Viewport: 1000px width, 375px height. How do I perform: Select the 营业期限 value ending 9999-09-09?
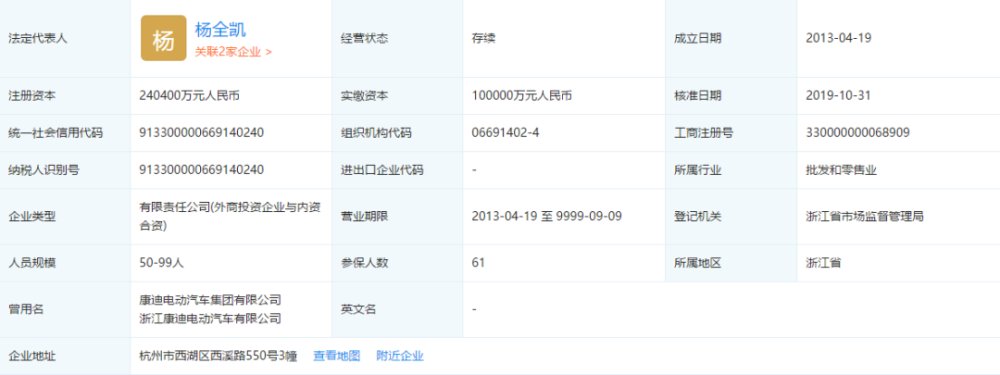(547, 216)
